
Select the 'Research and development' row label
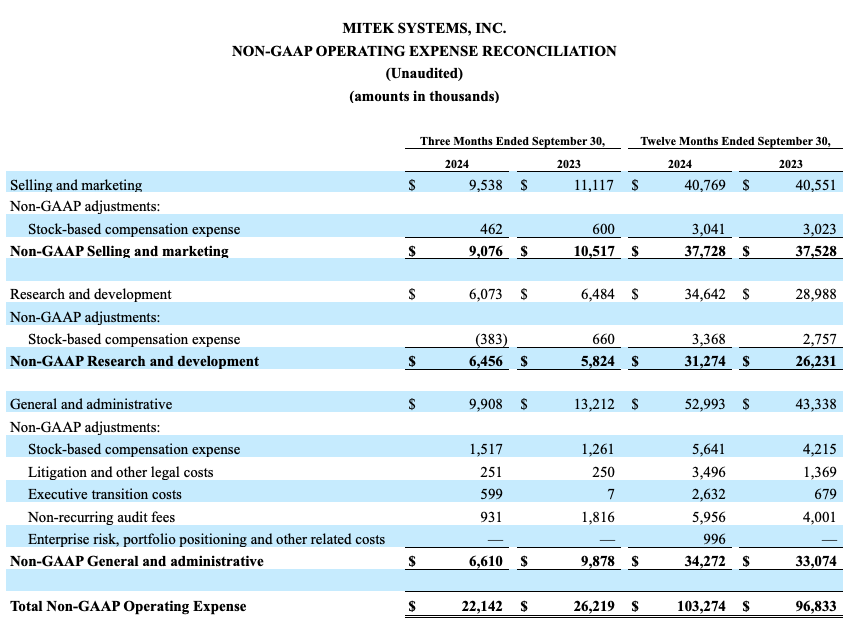pyautogui.click(x=90, y=294)
